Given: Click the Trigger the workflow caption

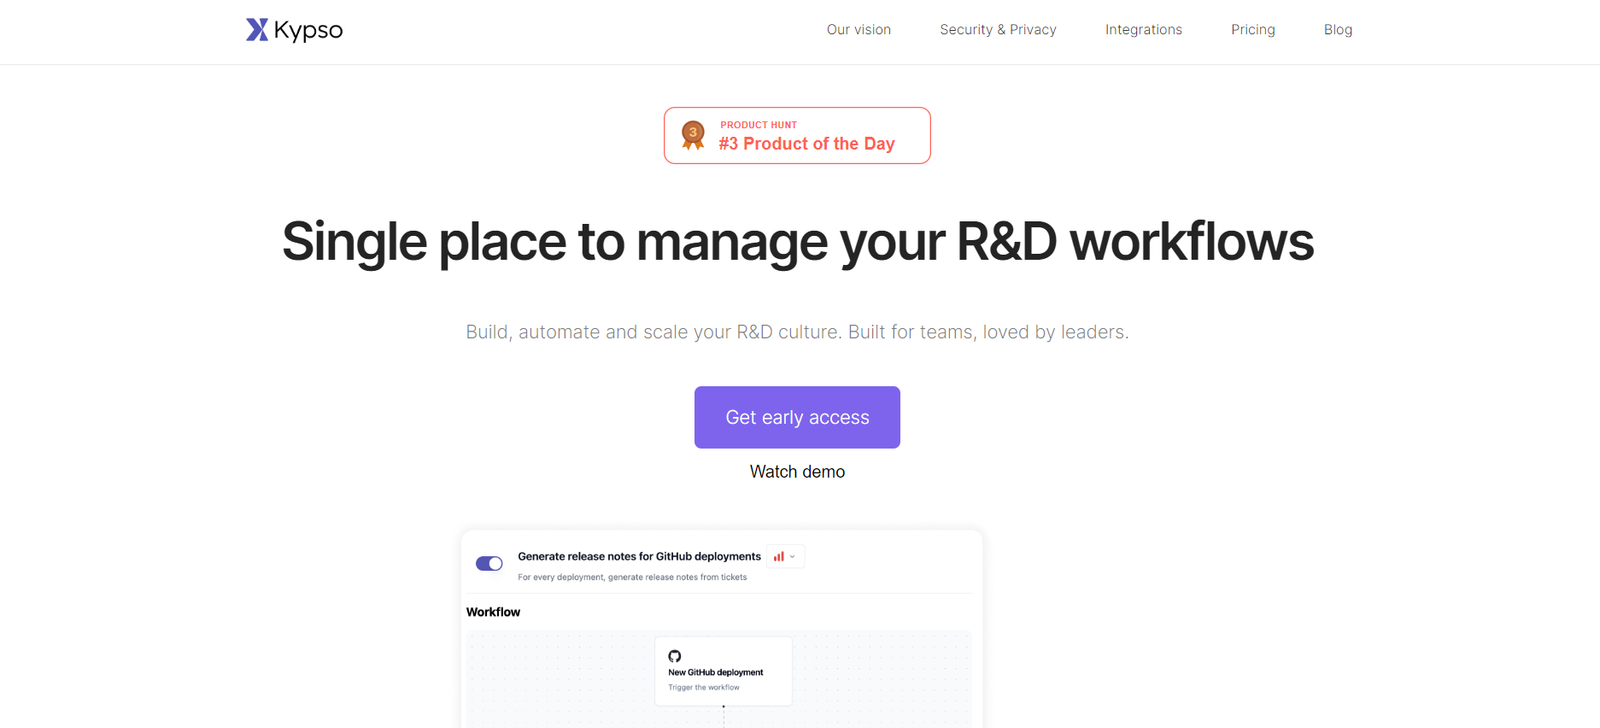Looking at the screenshot, I should tap(703, 688).
